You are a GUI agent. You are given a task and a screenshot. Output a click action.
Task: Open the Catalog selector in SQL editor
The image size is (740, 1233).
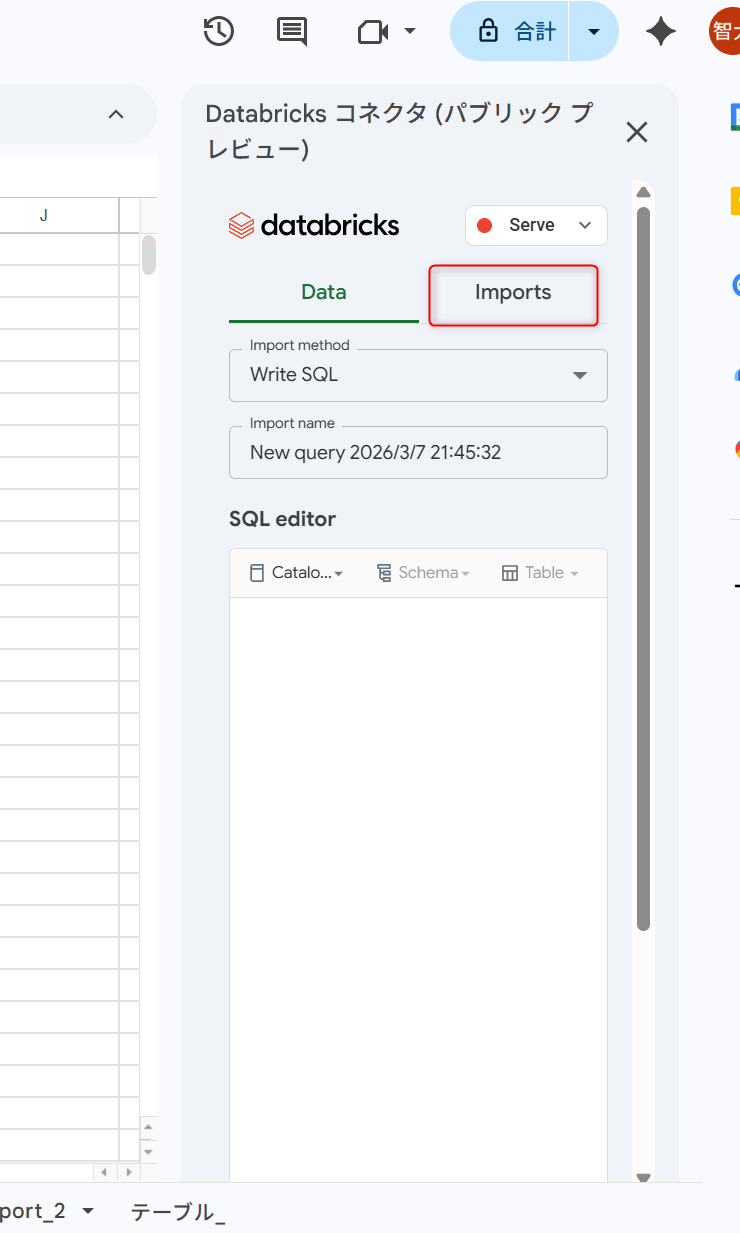296,573
